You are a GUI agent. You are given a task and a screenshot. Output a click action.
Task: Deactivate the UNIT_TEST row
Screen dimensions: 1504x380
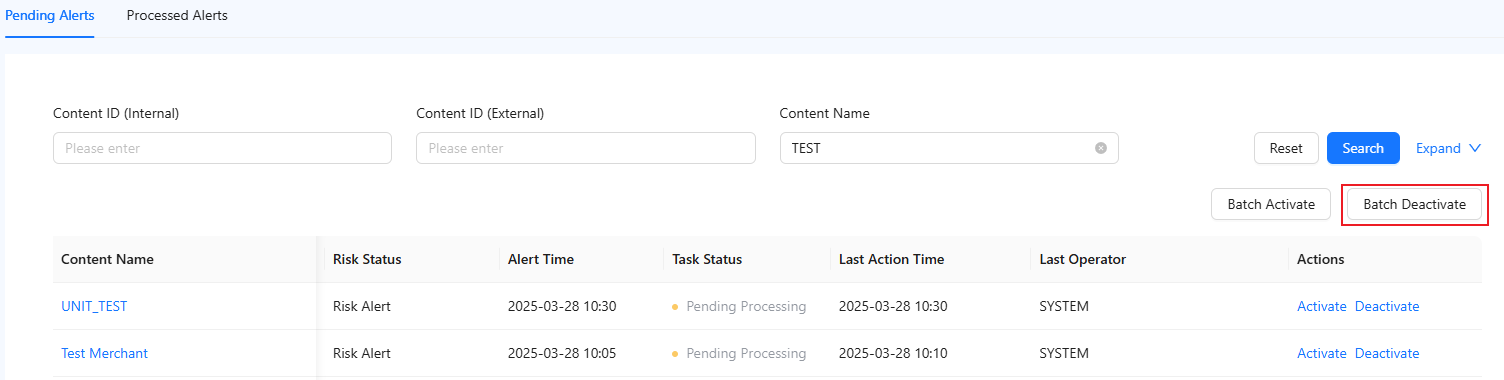click(1387, 306)
